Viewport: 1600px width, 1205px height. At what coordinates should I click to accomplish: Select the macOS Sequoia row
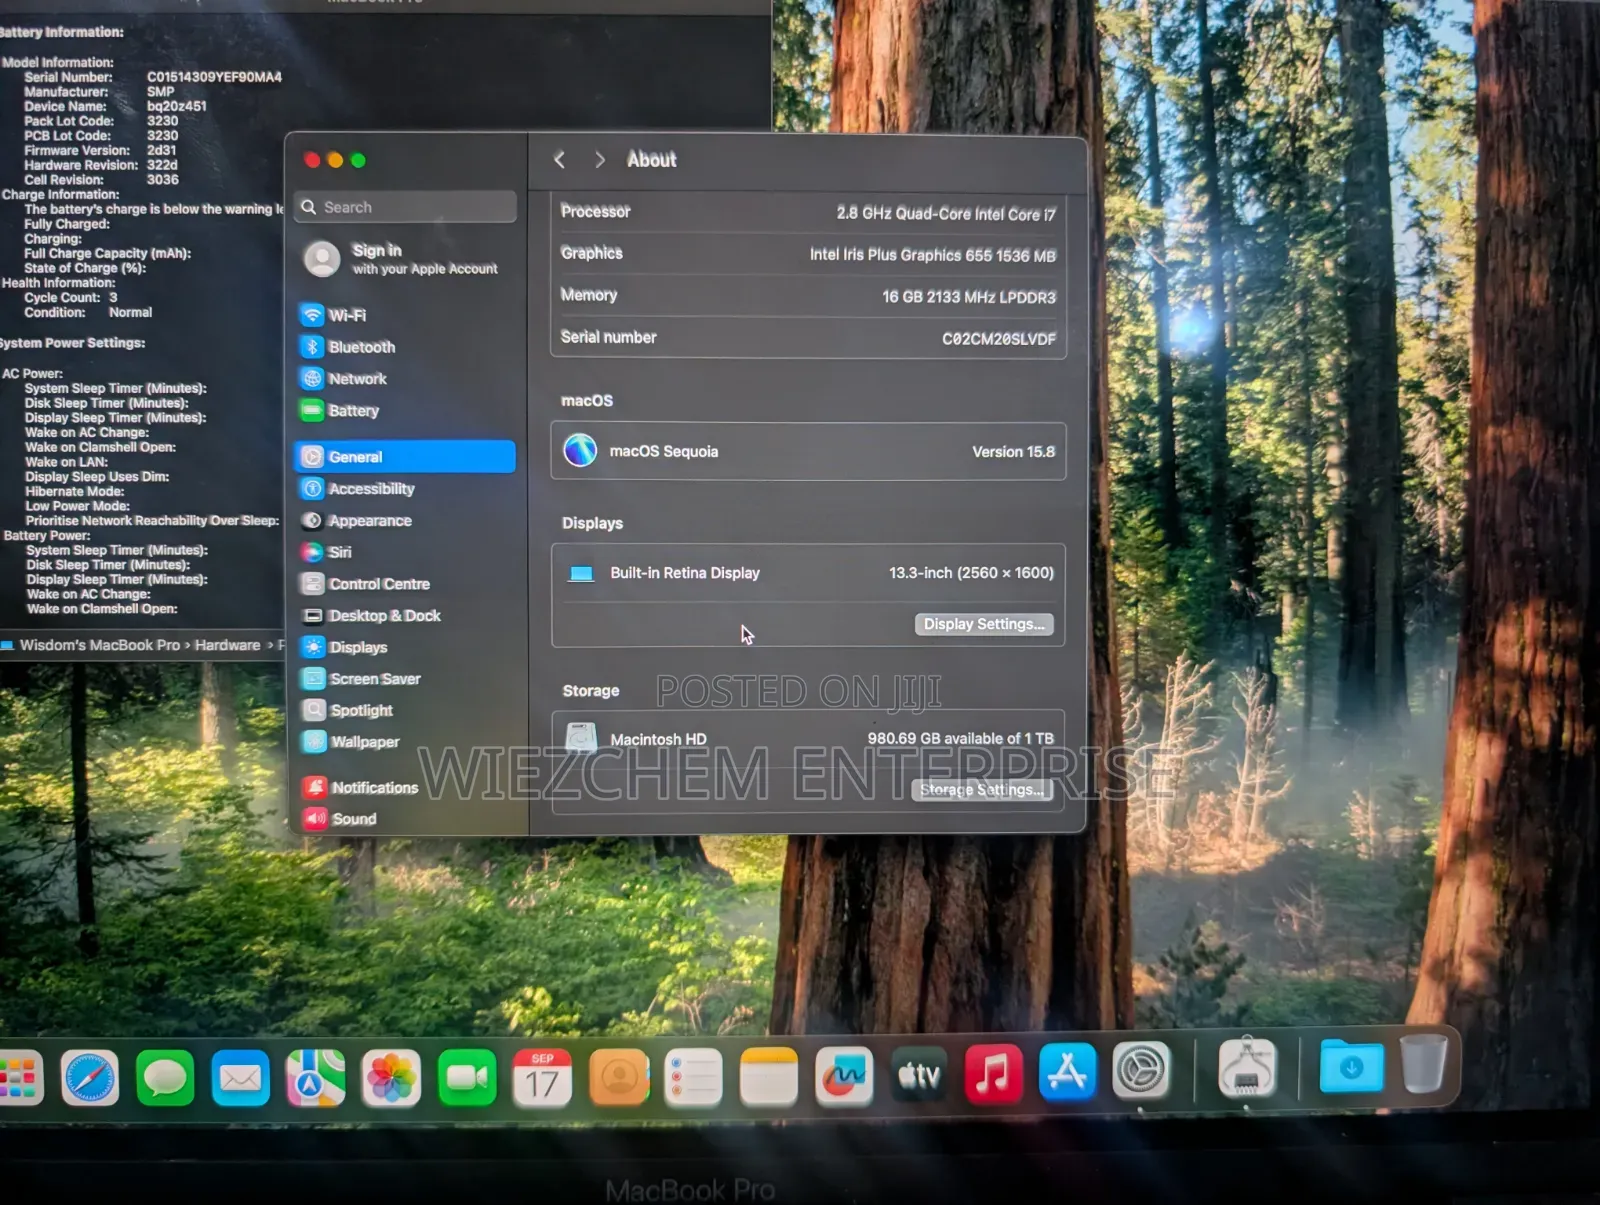[x=808, y=451]
